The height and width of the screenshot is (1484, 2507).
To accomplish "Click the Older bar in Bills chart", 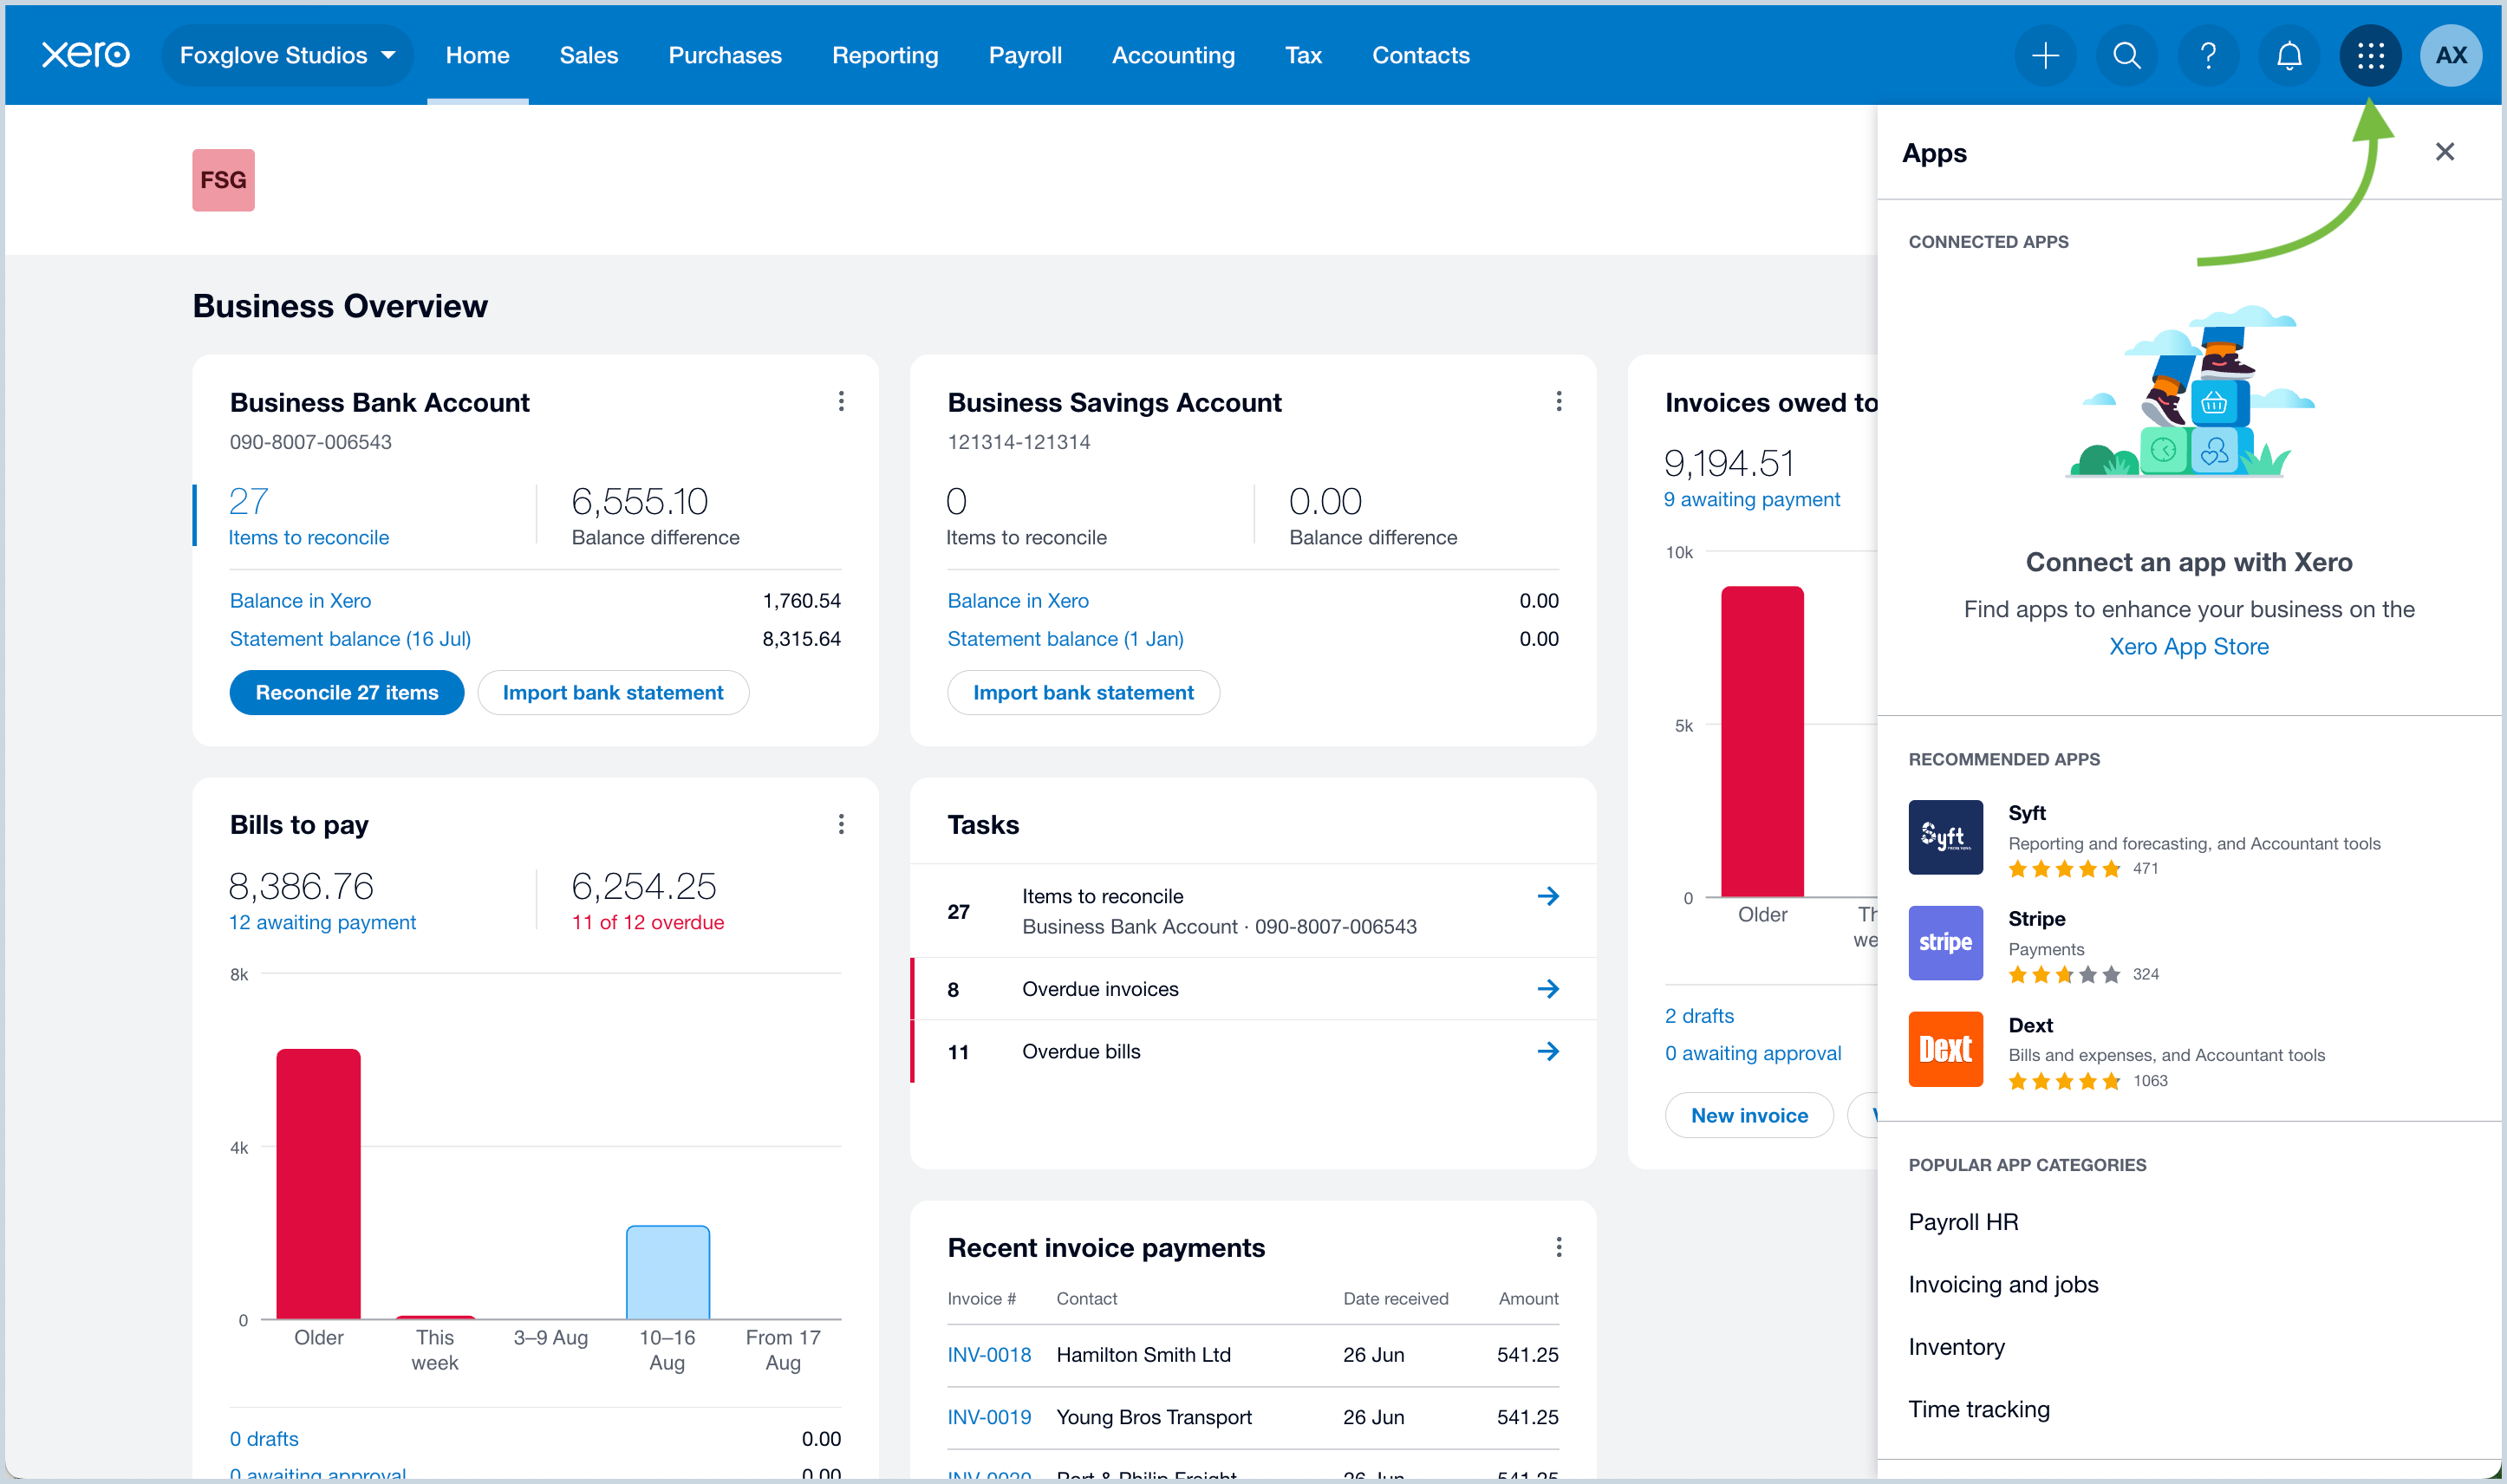I will [318, 1184].
